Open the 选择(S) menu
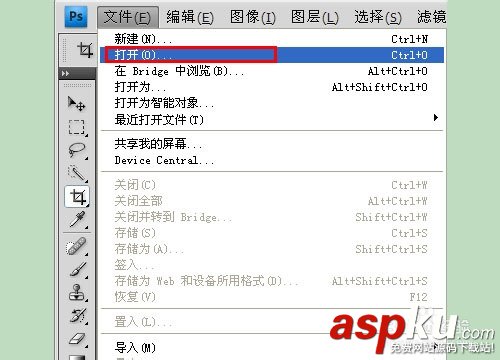 (378, 17)
